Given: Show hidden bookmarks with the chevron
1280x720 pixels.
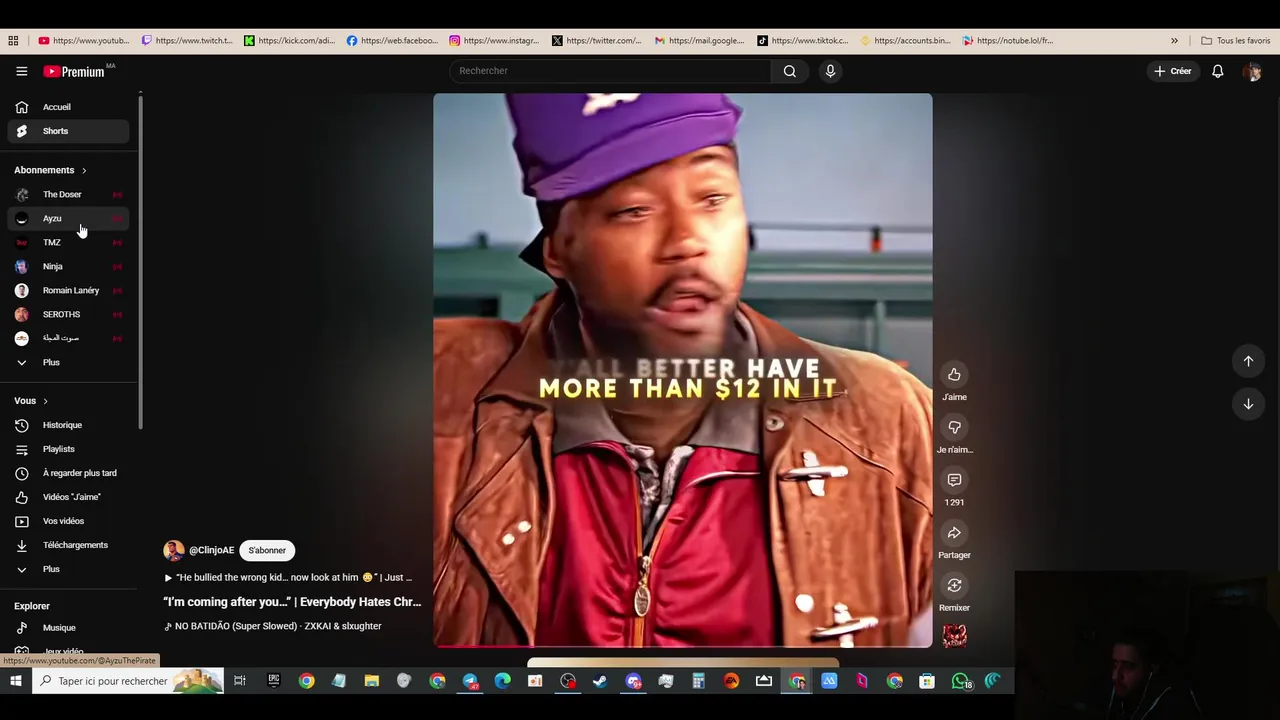Looking at the screenshot, I should (x=1174, y=41).
